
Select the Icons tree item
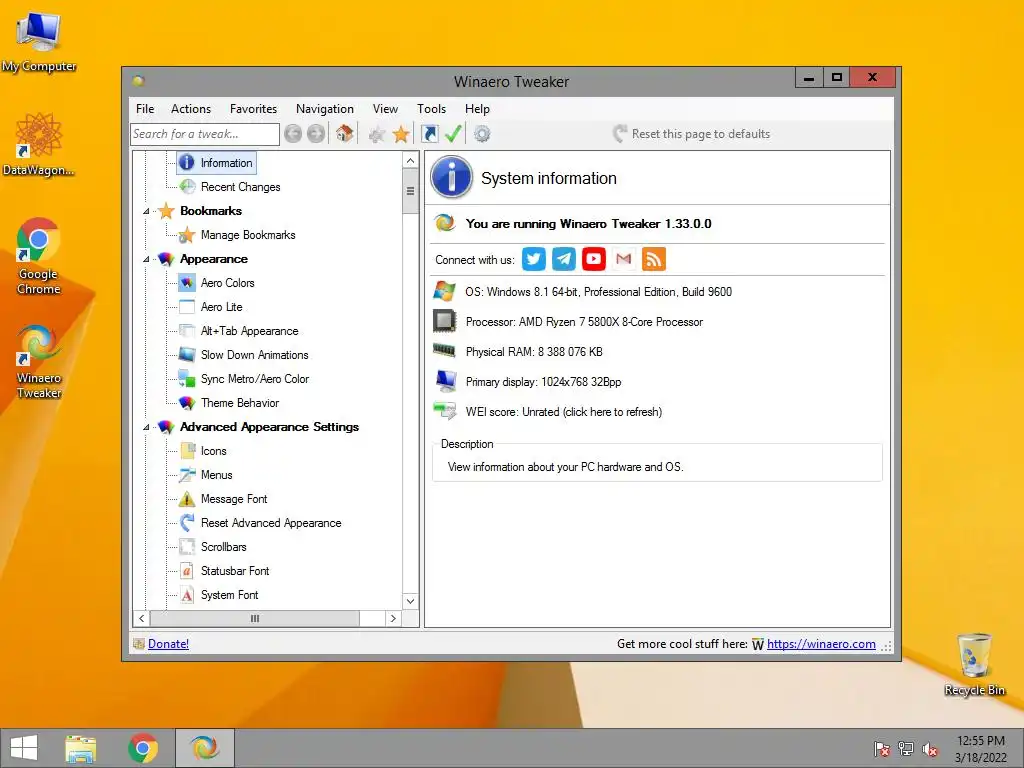214,451
